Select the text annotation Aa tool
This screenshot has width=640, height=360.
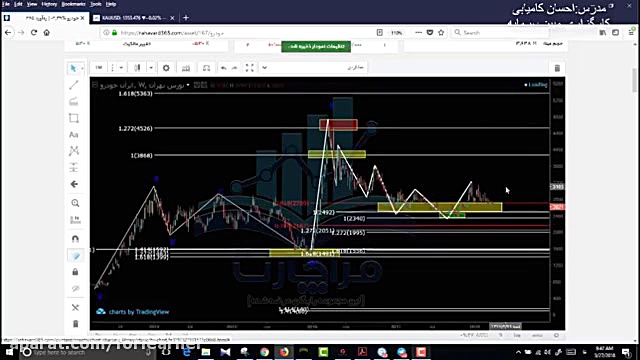[74, 135]
